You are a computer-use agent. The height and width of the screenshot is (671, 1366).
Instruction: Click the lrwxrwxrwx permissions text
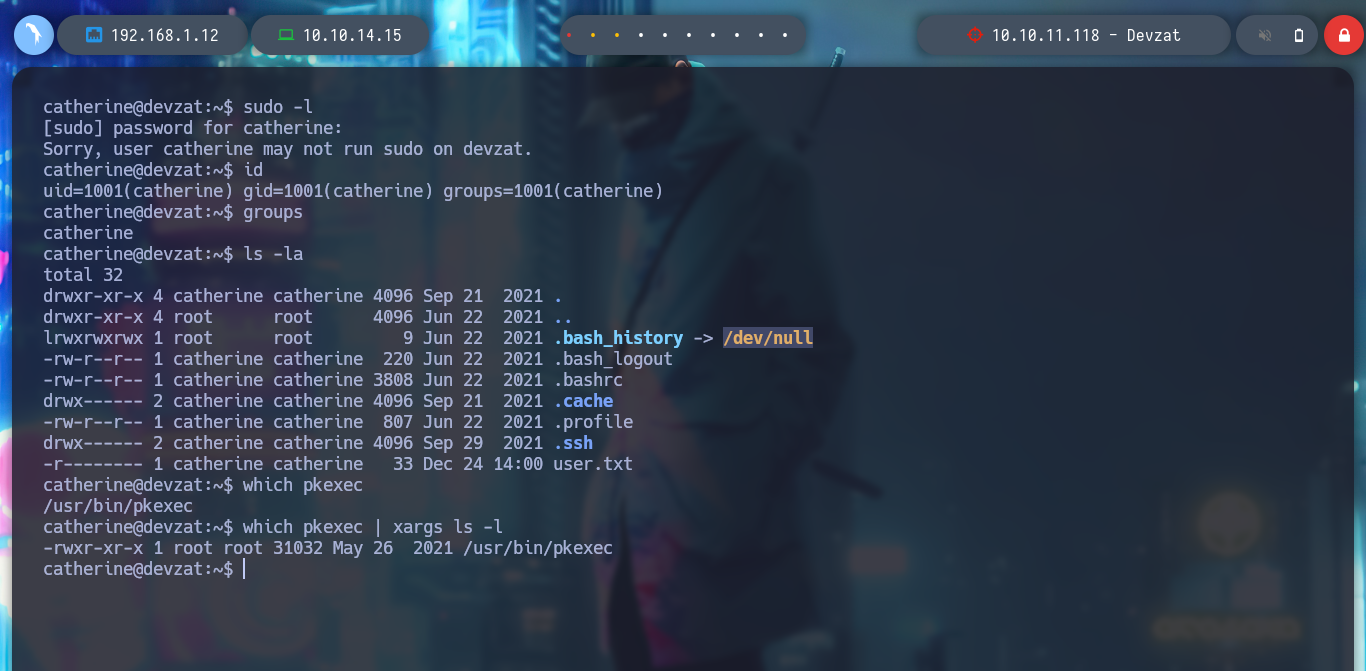pyautogui.click(x=93, y=338)
